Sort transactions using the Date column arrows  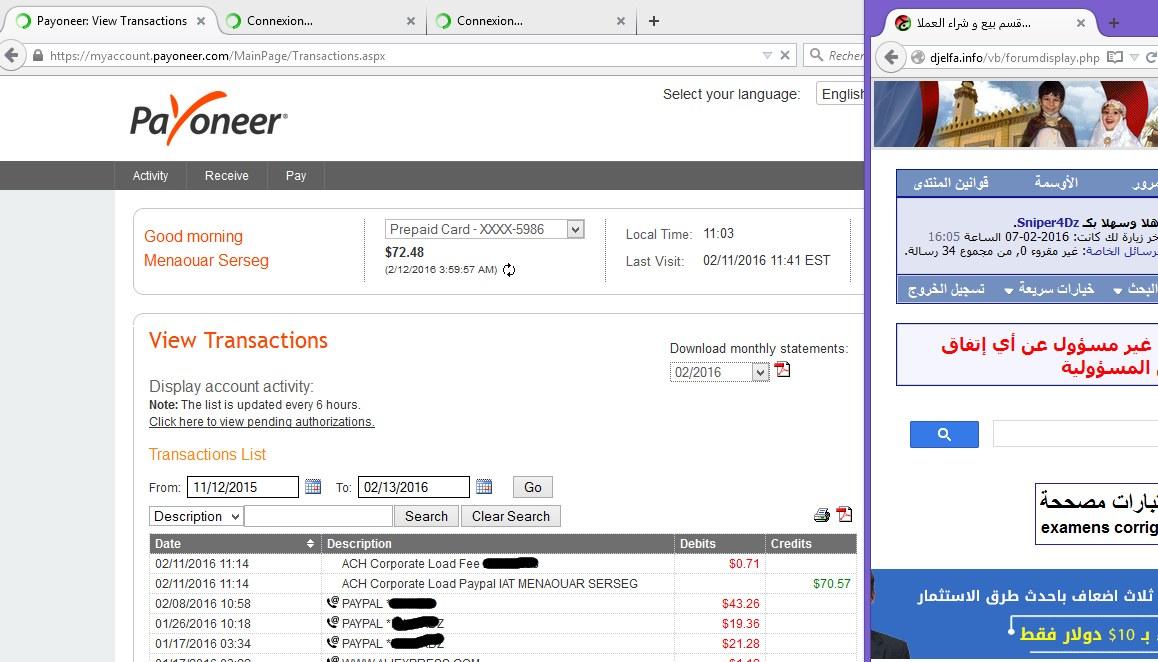coord(311,544)
